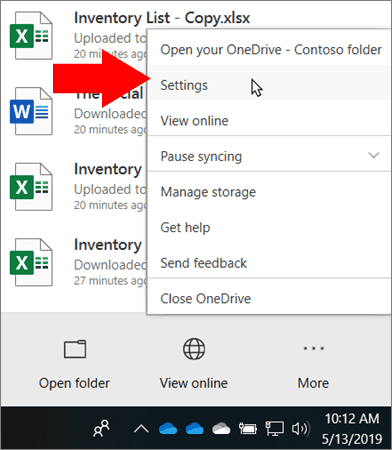Click the globe icon for View online
This screenshot has width=392, height=450.
tap(194, 349)
